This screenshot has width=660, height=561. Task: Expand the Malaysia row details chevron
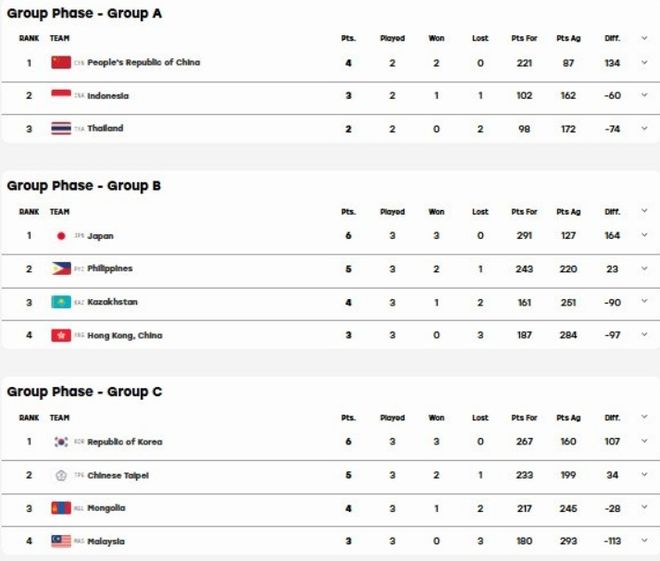coord(644,540)
